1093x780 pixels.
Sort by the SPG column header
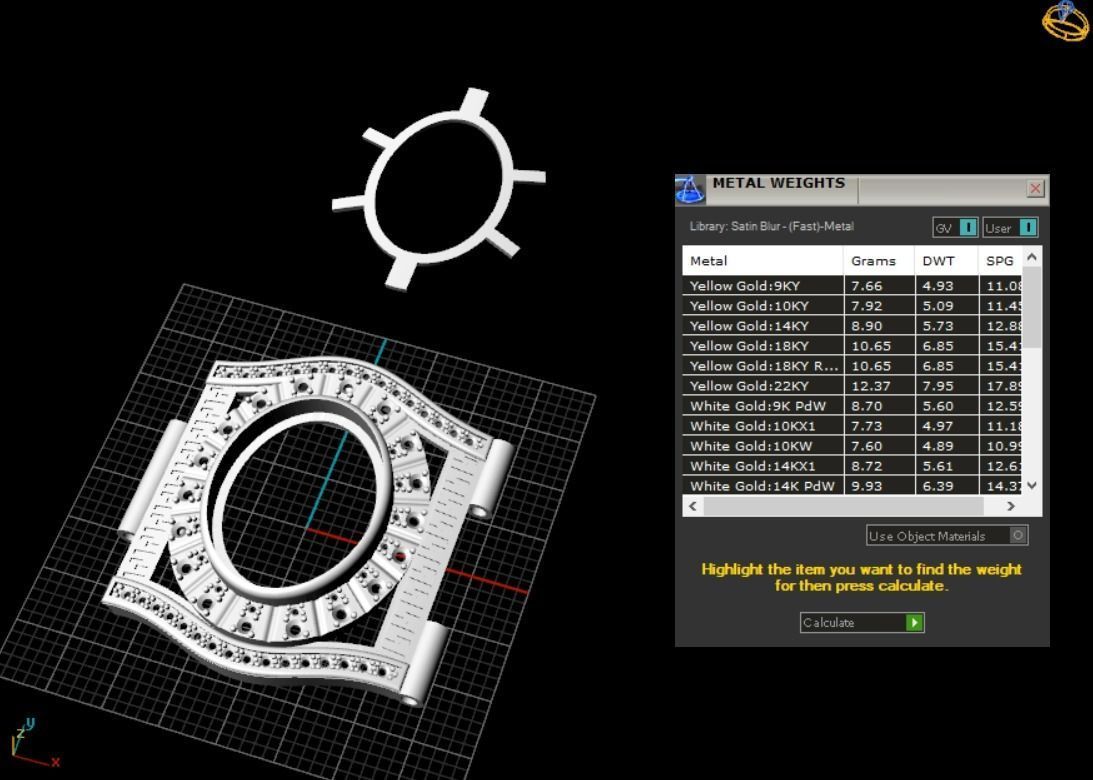click(1000, 261)
